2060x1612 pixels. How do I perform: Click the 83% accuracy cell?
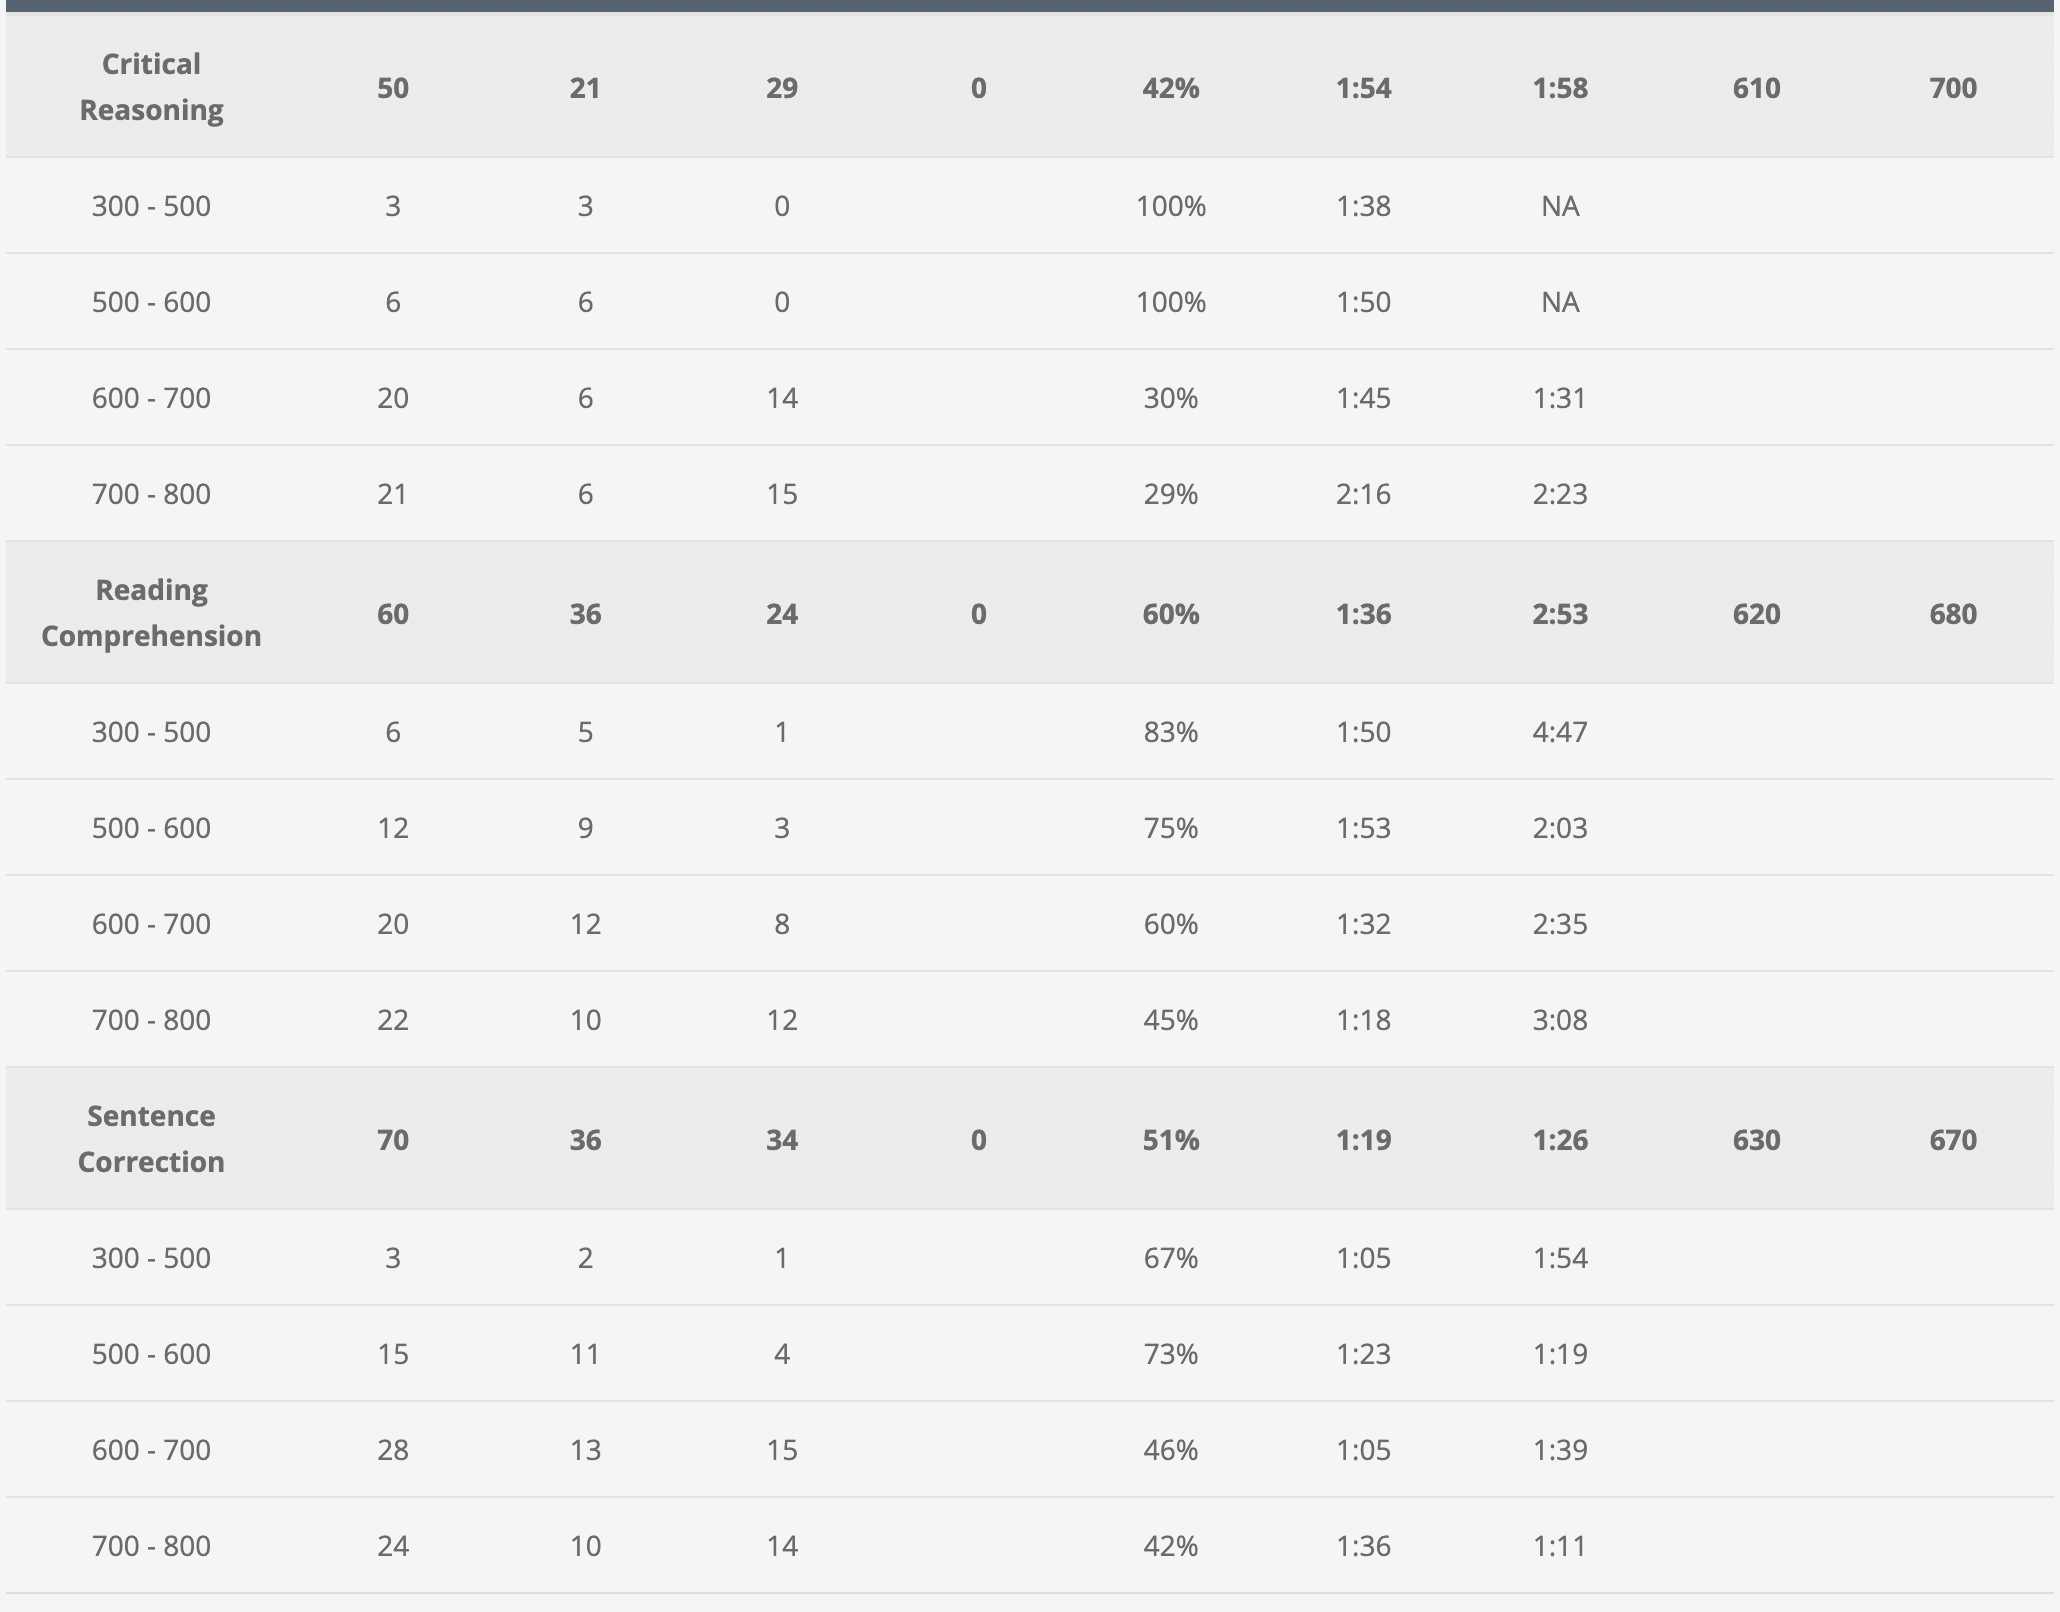(x=1170, y=732)
